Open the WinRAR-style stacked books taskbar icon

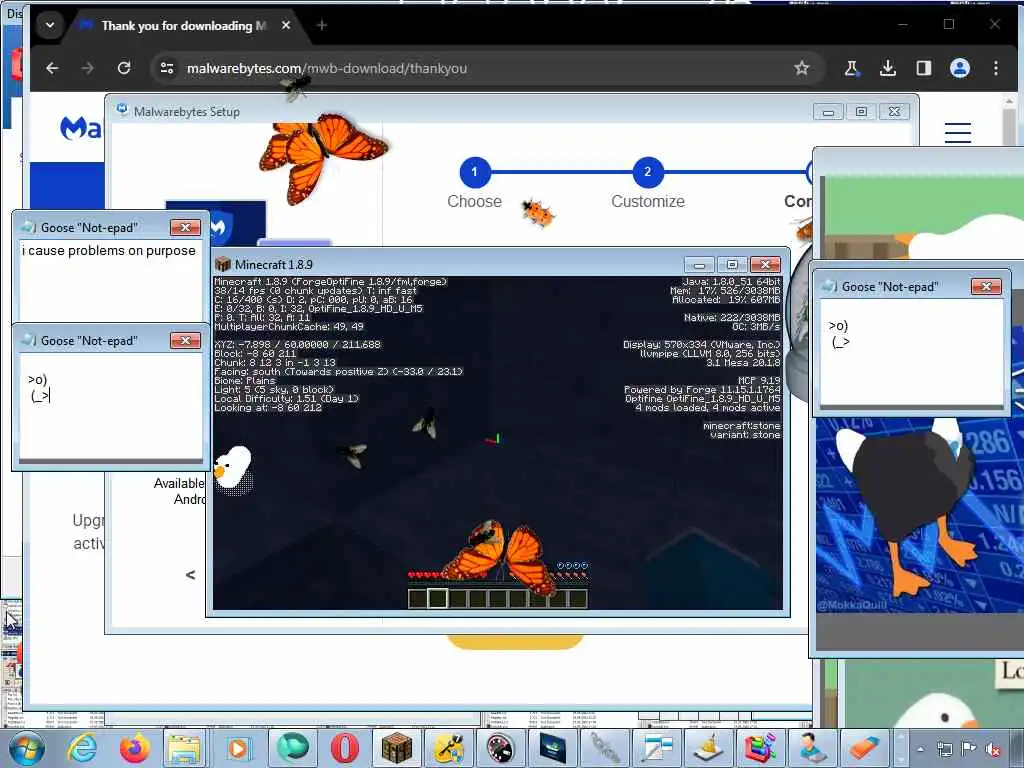761,748
